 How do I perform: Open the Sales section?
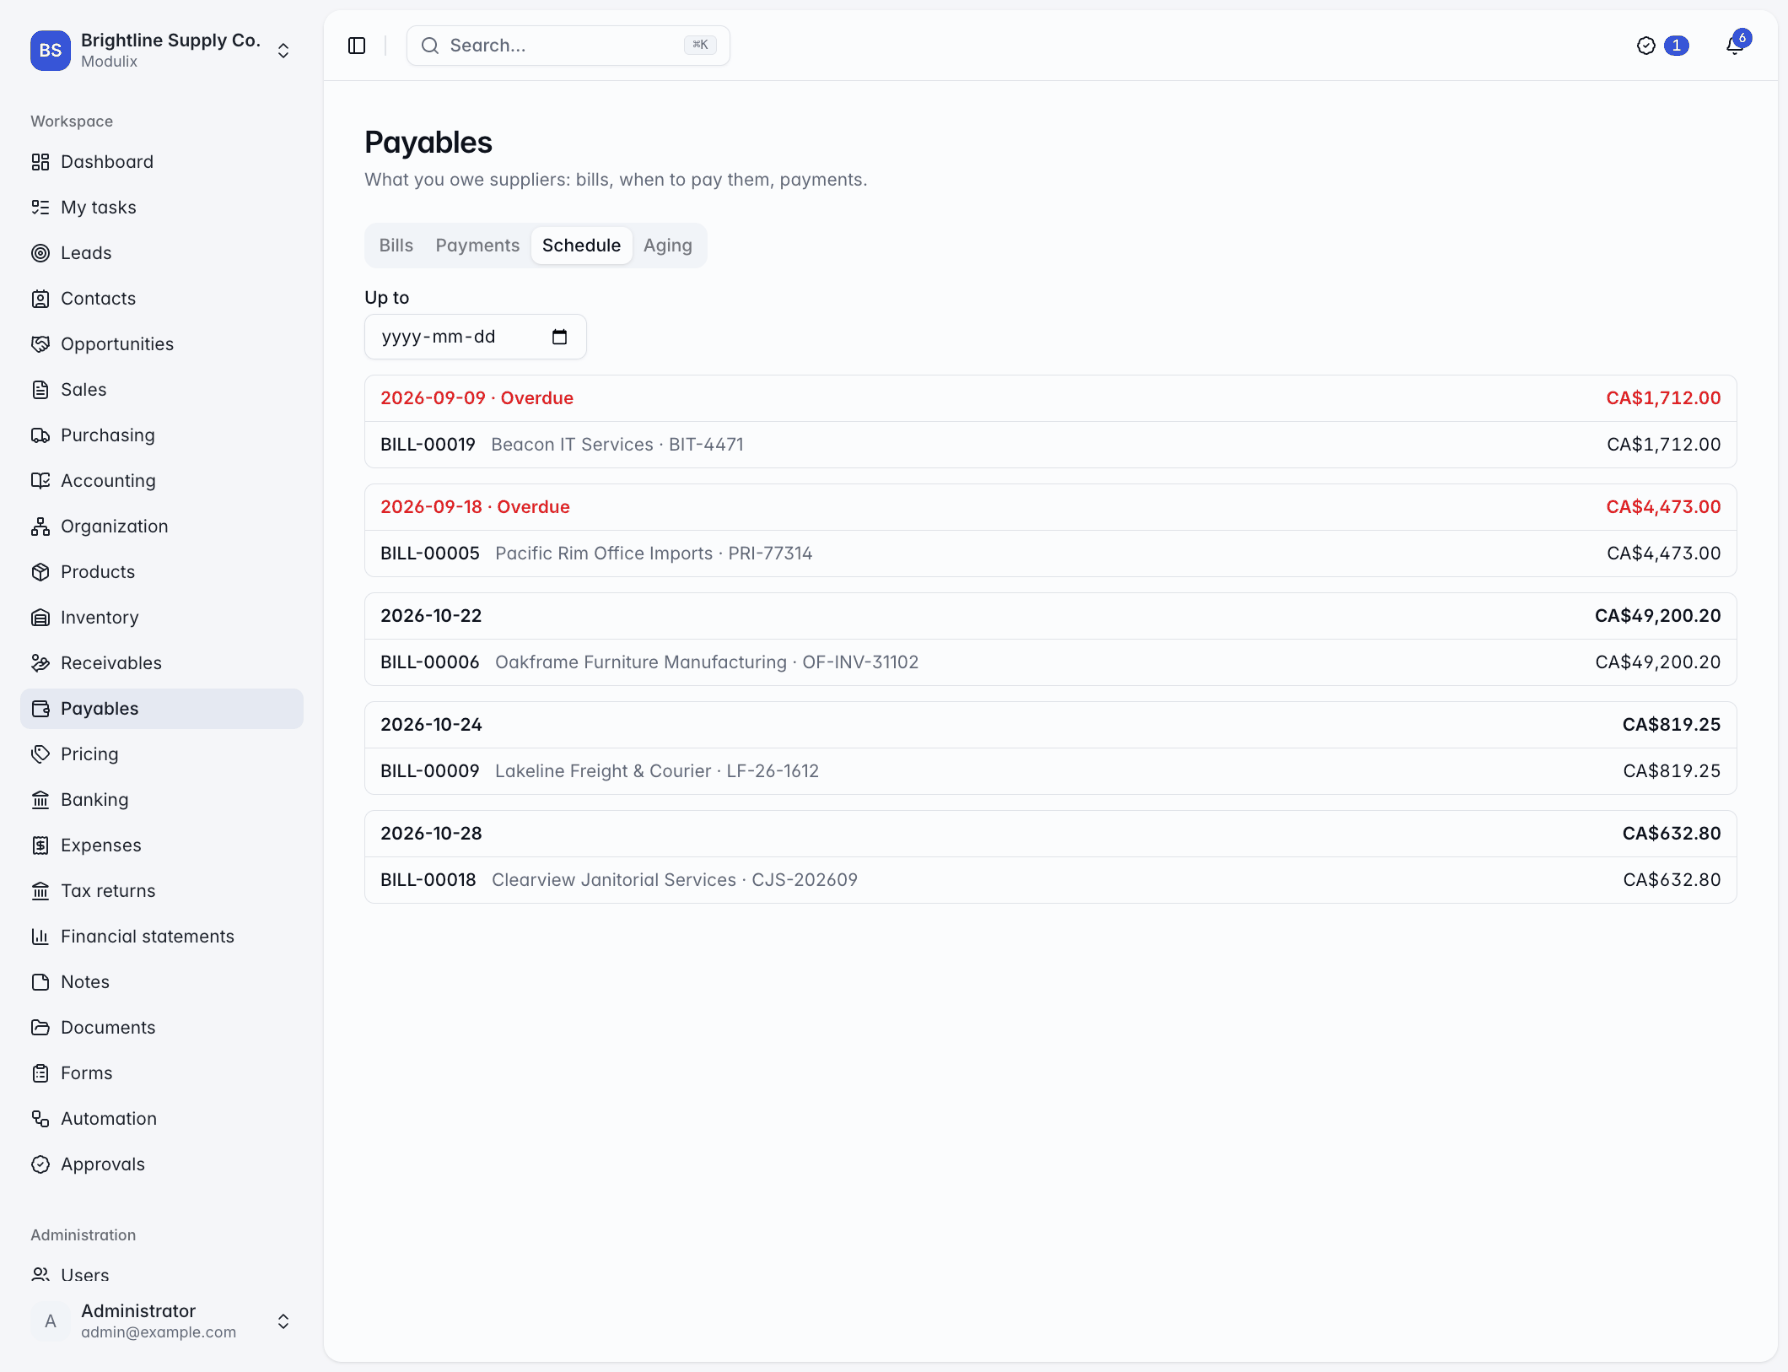coord(162,390)
